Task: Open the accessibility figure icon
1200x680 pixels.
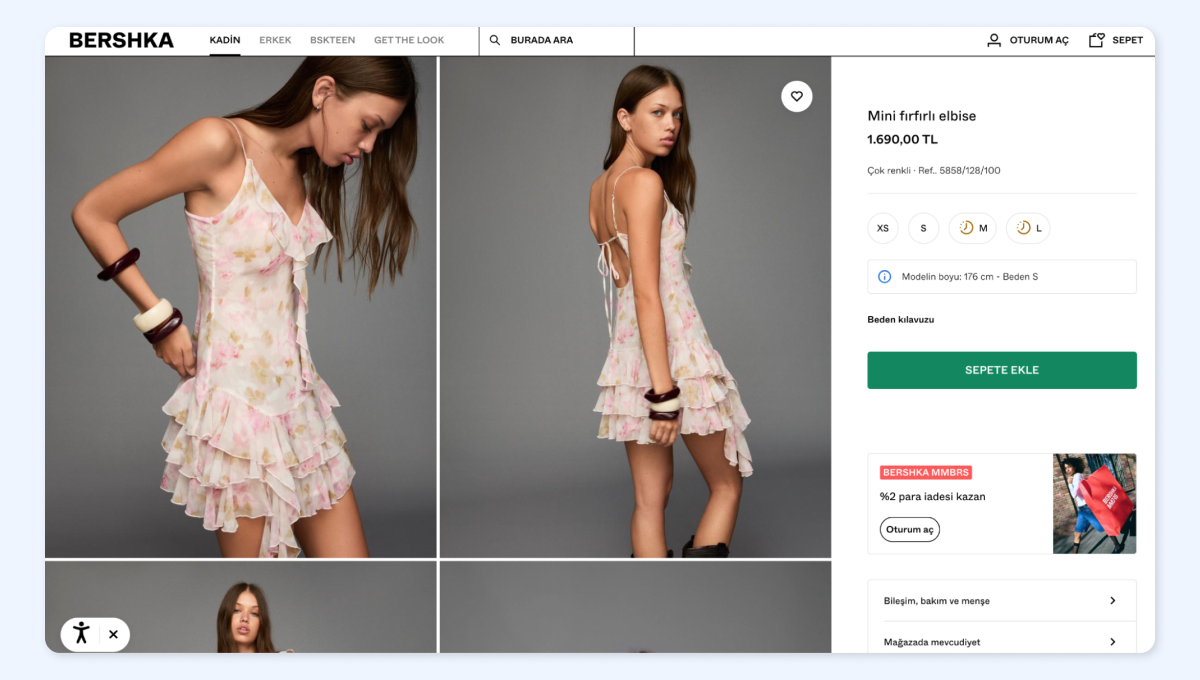Action: (x=82, y=634)
